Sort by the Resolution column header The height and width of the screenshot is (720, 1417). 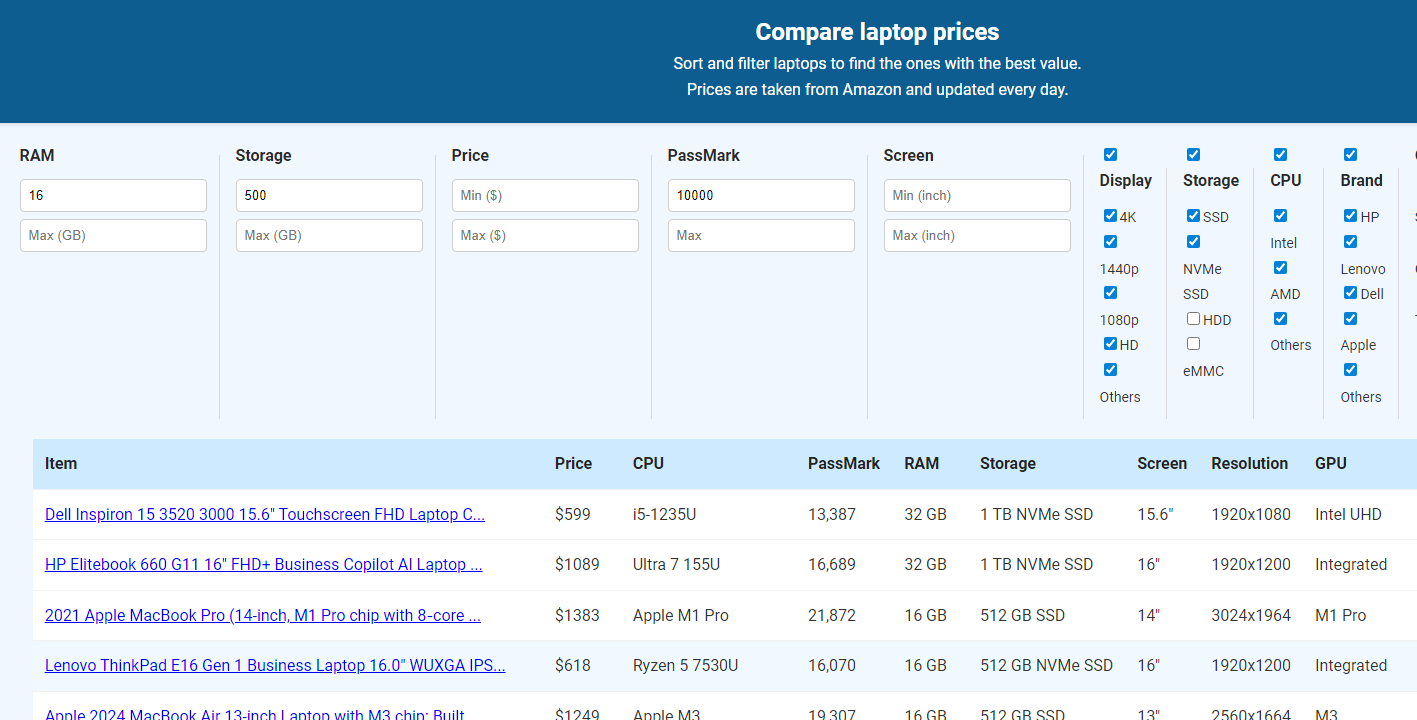(1249, 463)
